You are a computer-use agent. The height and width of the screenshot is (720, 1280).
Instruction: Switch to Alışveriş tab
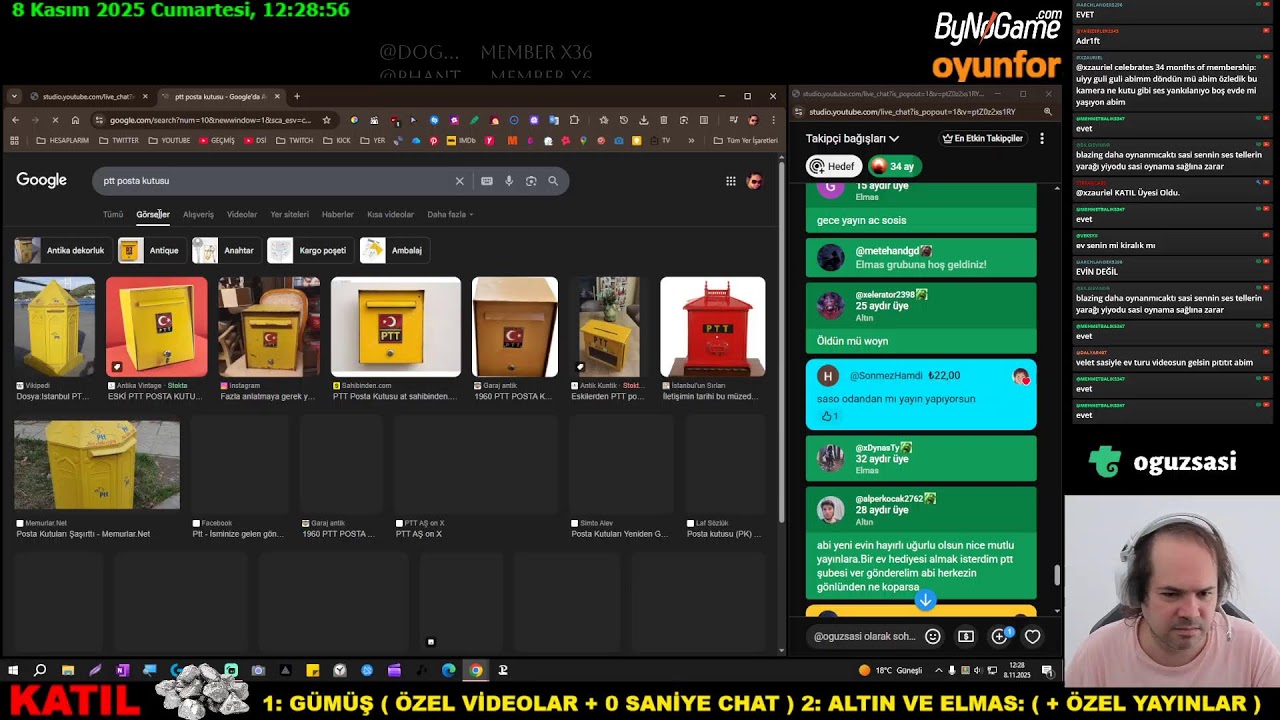tap(198, 214)
